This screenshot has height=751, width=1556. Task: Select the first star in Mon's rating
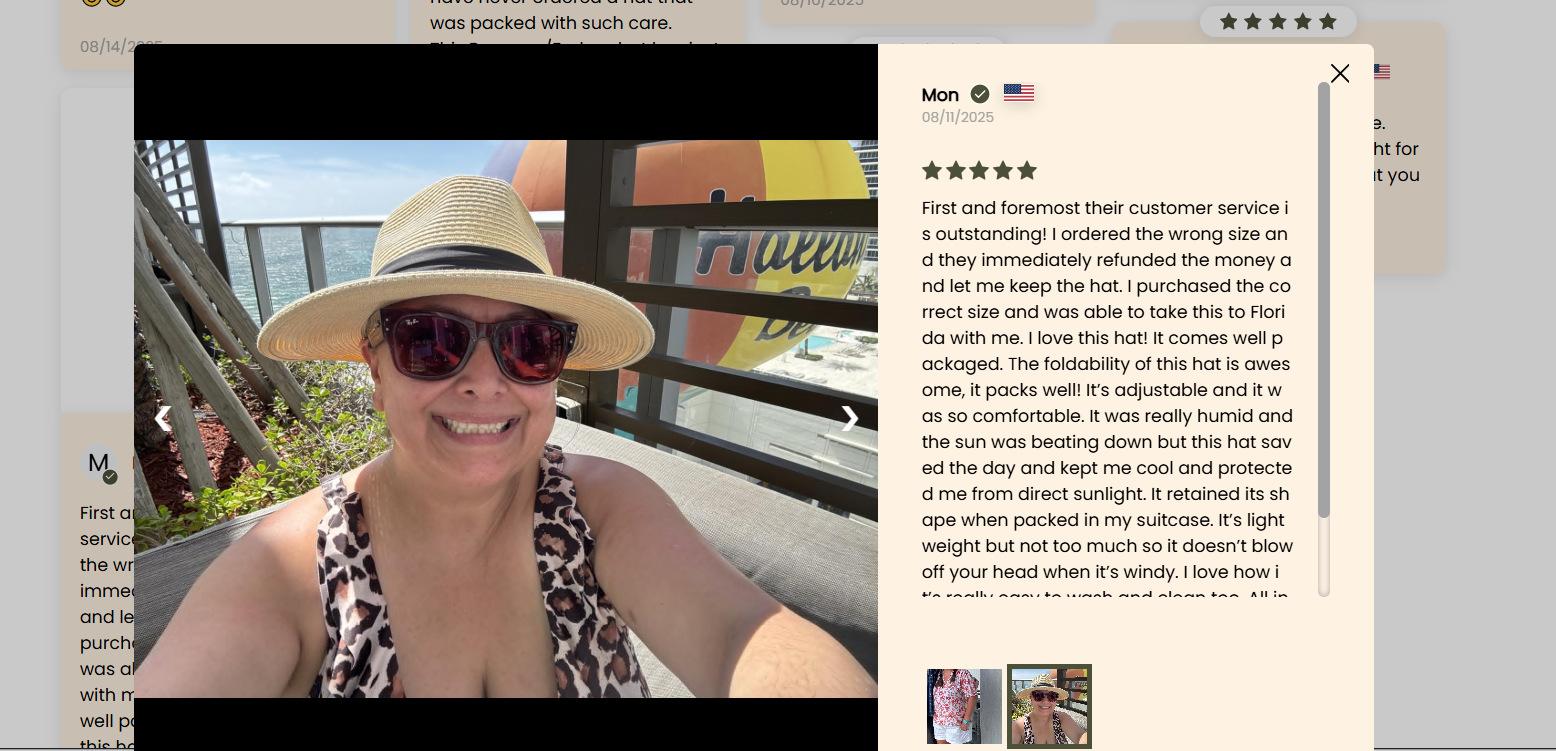coord(932,170)
